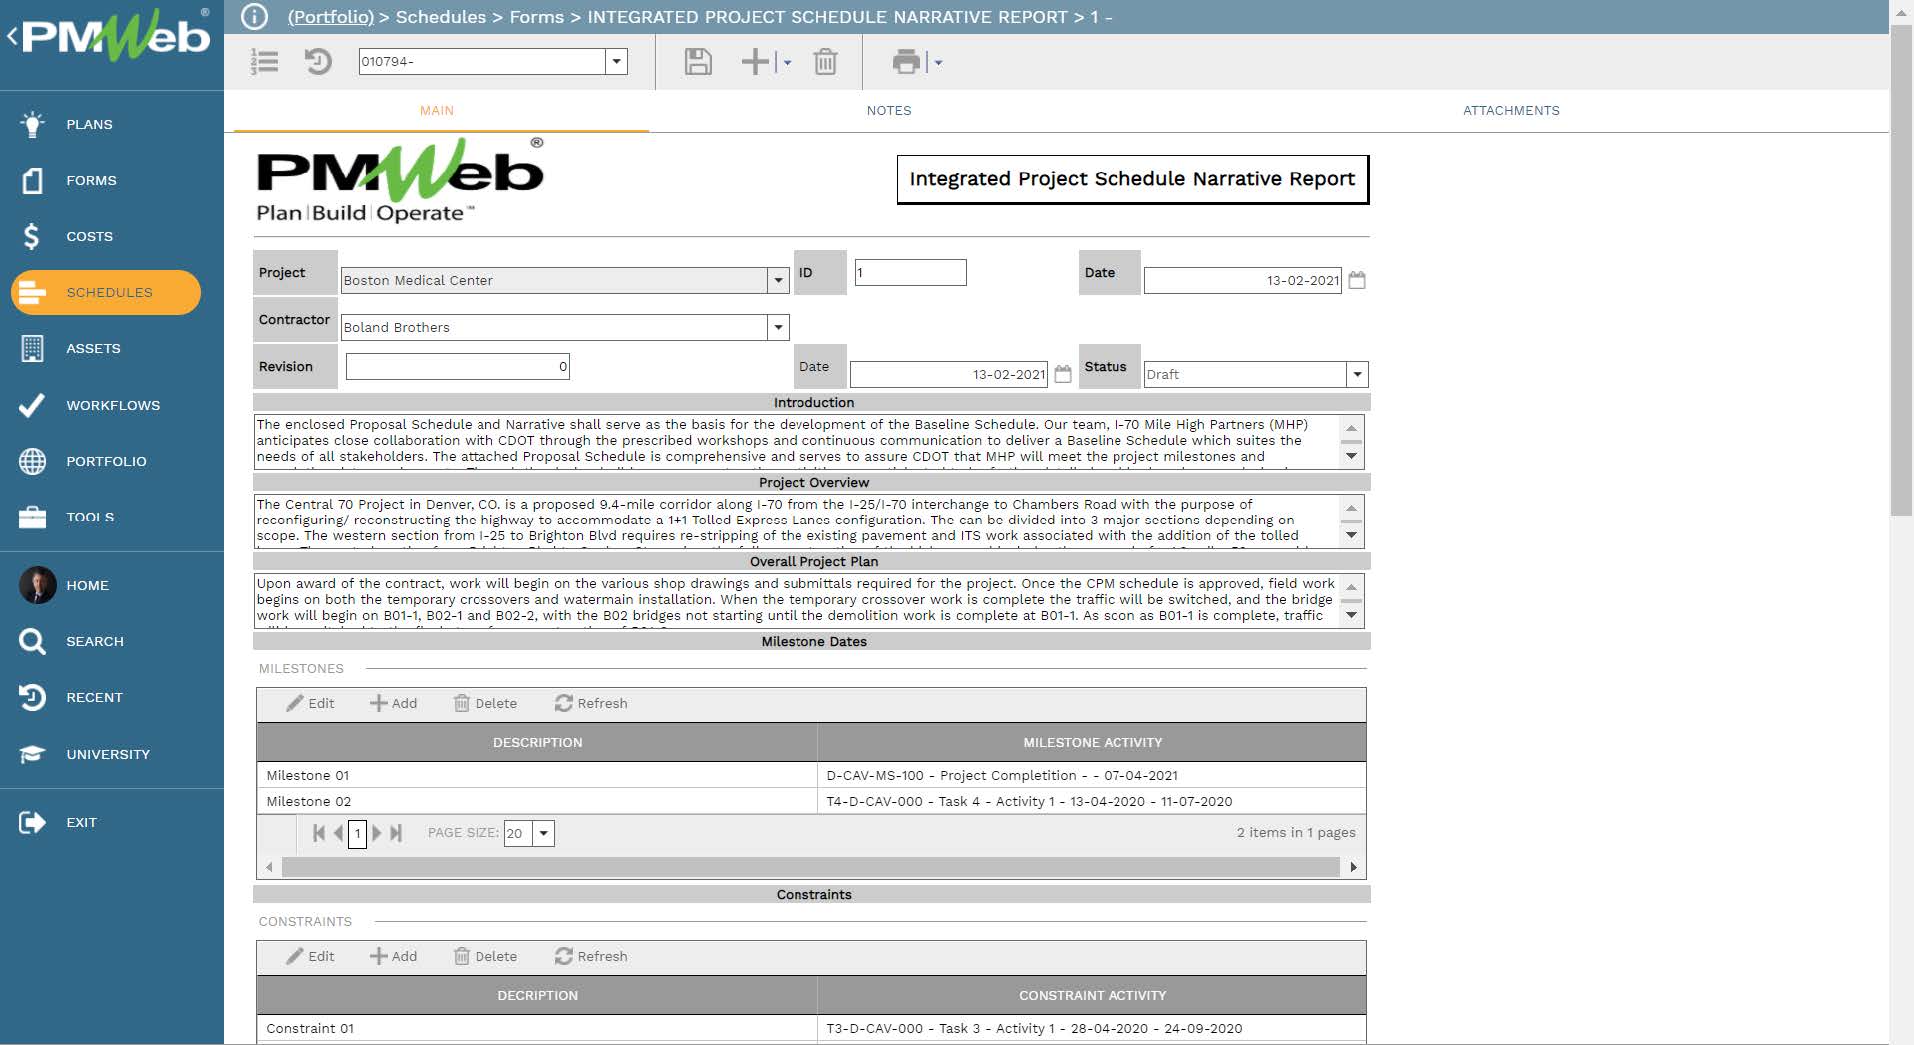1914x1045 pixels.
Task: Click the Recent history icon in sidebar
Action: [x=32, y=697]
